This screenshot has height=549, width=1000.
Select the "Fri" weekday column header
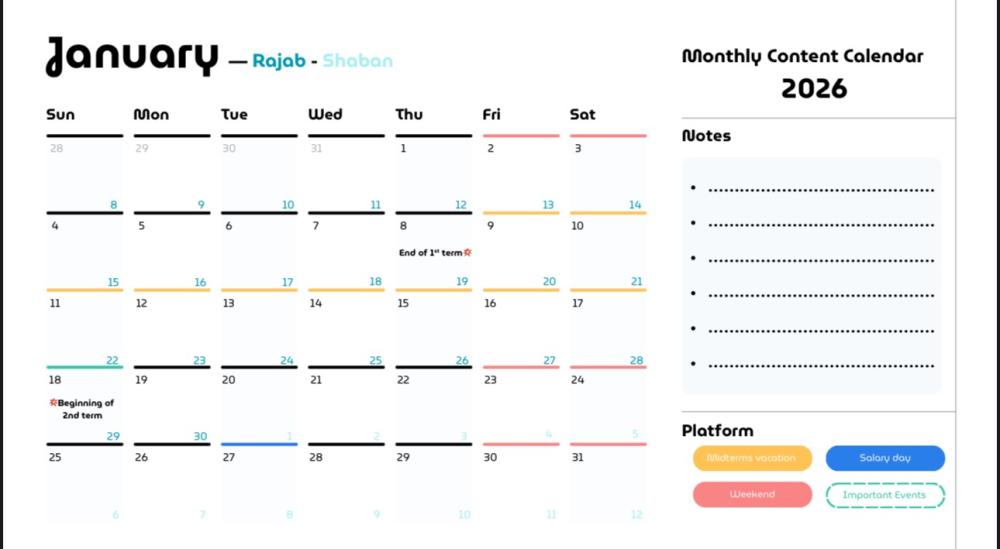click(491, 115)
